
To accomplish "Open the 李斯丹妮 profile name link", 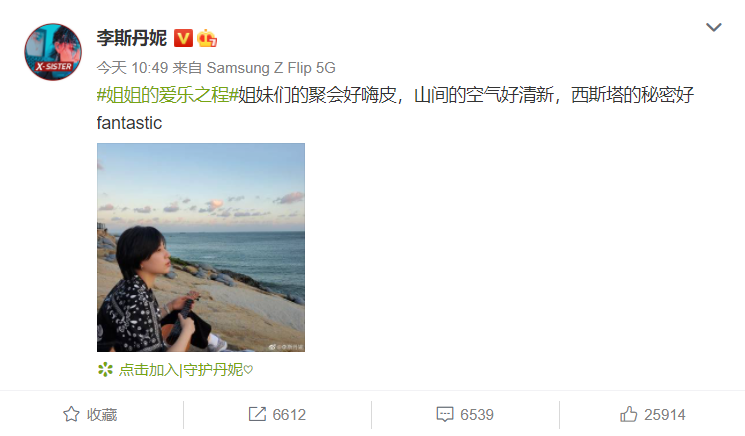I will click(132, 38).
